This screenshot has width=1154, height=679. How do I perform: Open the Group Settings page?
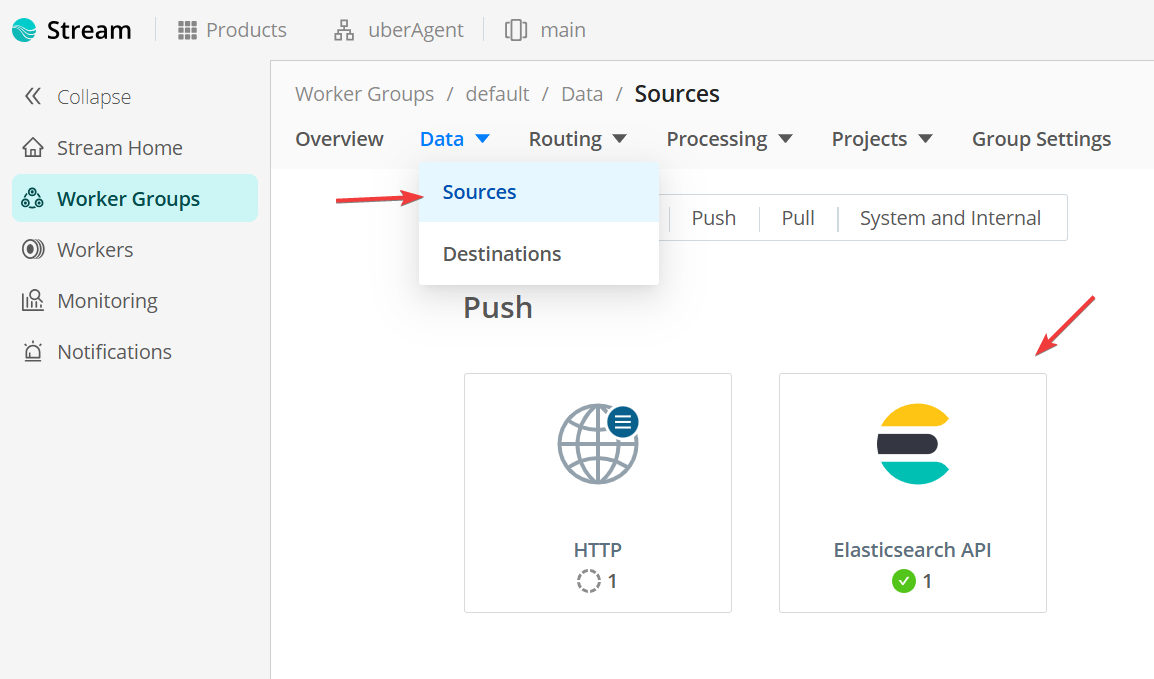tap(1041, 139)
